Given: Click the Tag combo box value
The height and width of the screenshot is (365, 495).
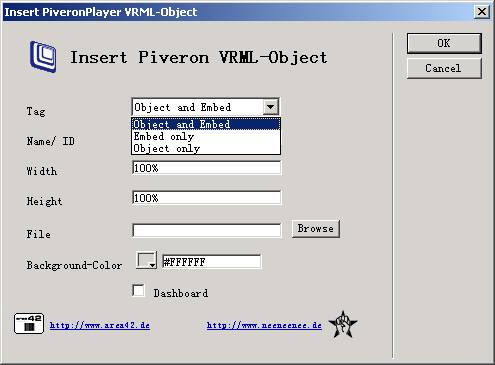Looking at the screenshot, I should [x=198, y=107].
